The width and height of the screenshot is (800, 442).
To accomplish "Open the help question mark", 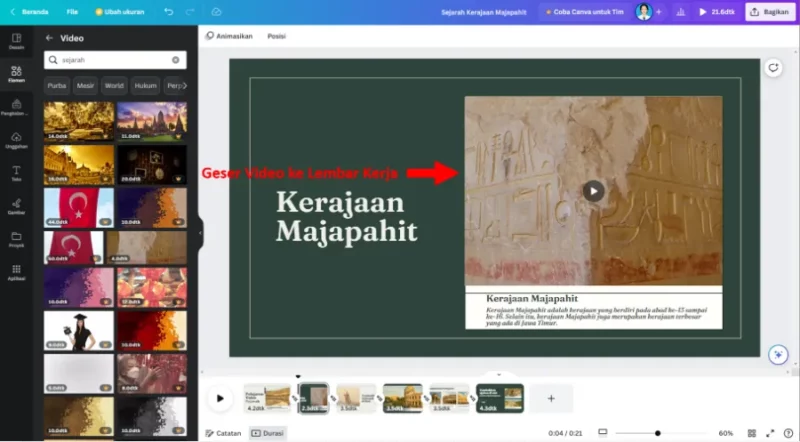I will point(788,433).
